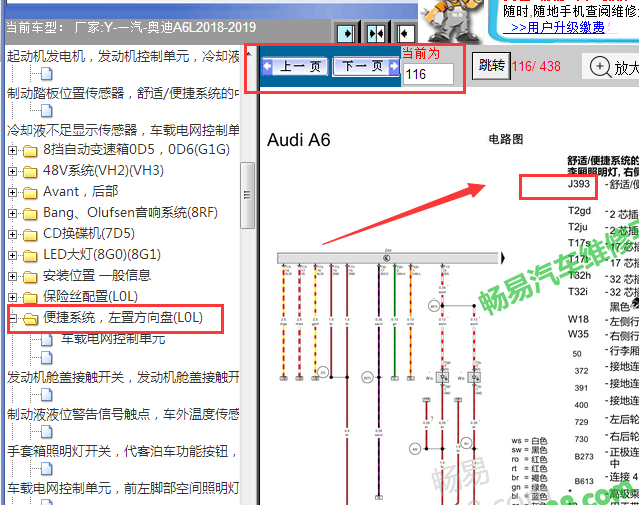
Task: Select the 48V系统 folder icon
Action: point(30,172)
